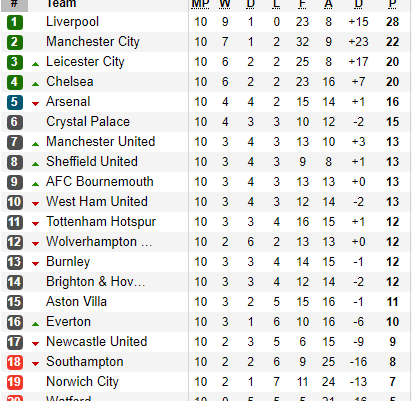This screenshot has width=412, height=401.
Task: Click Arsenal's blue rank 5 badge
Action: pyautogui.click(x=15, y=102)
